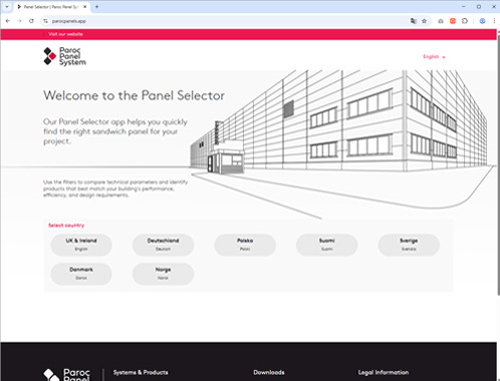
Task: Close the Panel Selector tab
Action: (85, 7)
